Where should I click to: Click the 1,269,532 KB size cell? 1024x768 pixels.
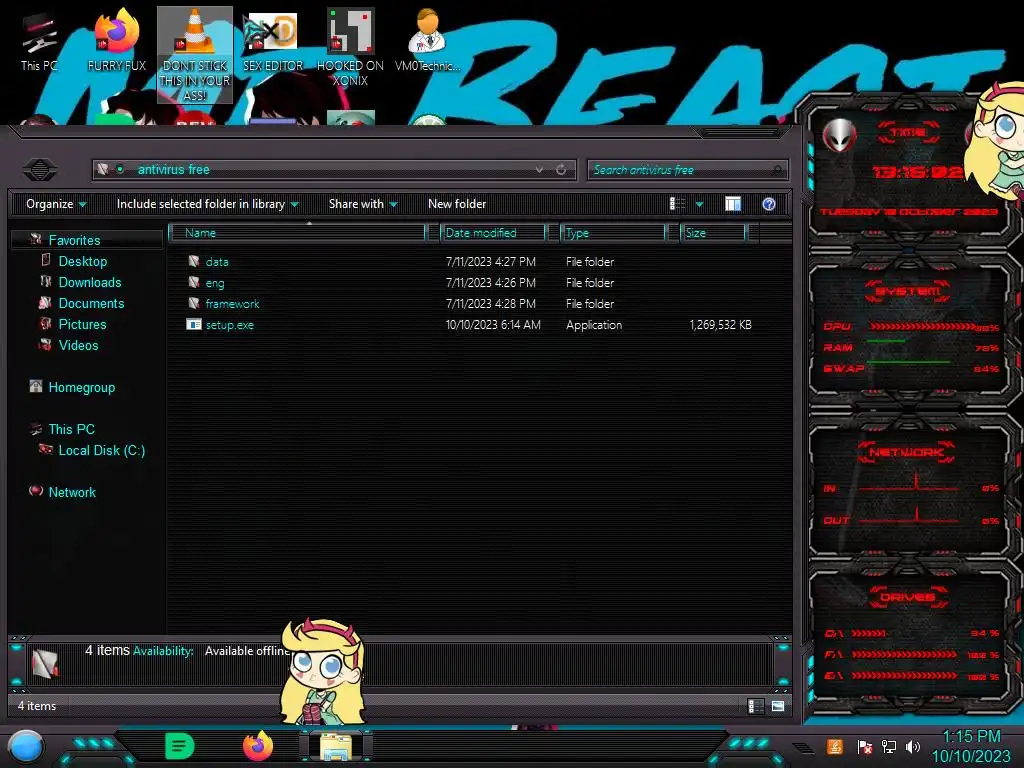[x=720, y=325]
